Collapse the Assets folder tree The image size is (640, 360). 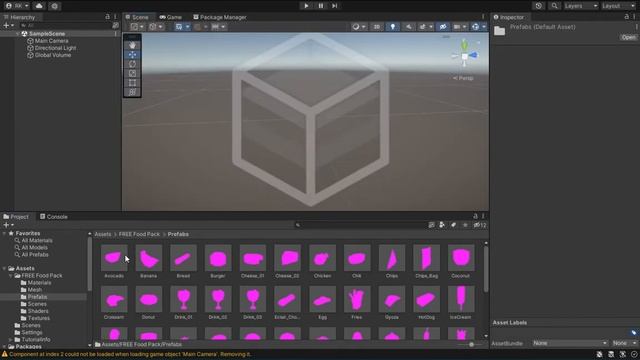click(x=4, y=269)
